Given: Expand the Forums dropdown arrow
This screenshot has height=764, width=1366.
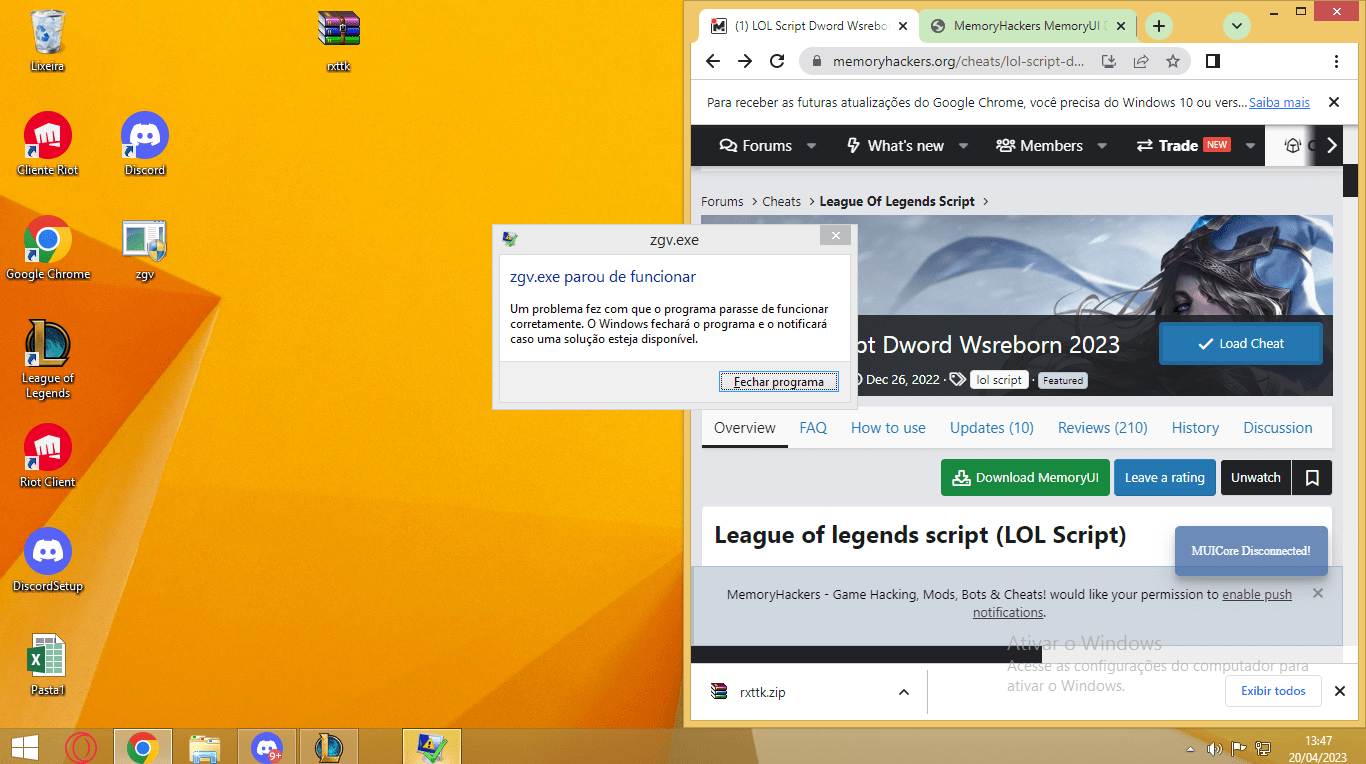Looking at the screenshot, I should [811, 146].
